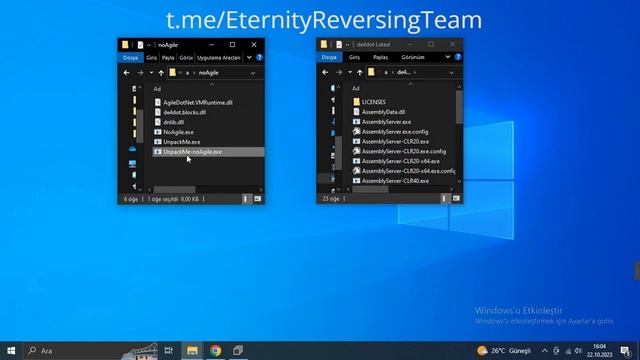Open the Dosya tab in noAgile window
Viewport: 640px width, 360px height.
click(130, 58)
